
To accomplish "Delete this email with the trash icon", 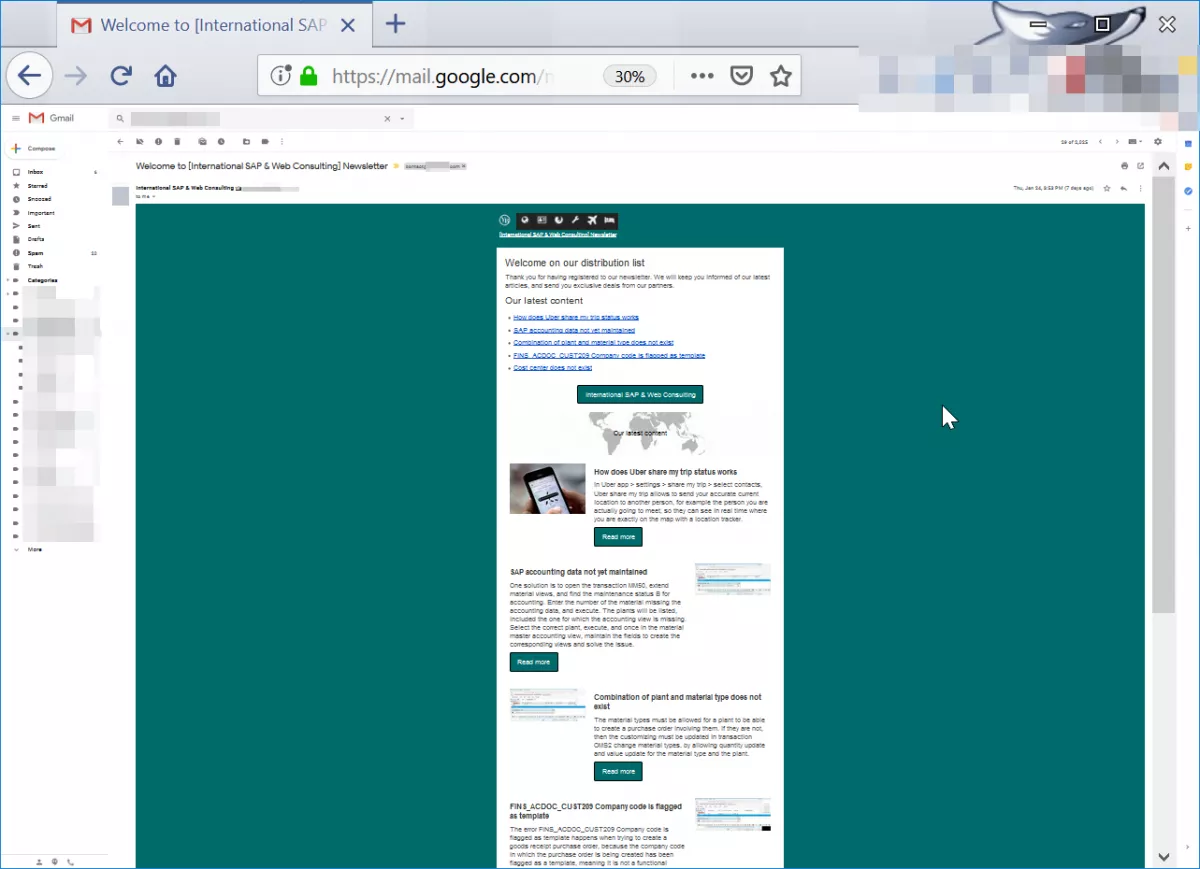I will [x=177, y=141].
